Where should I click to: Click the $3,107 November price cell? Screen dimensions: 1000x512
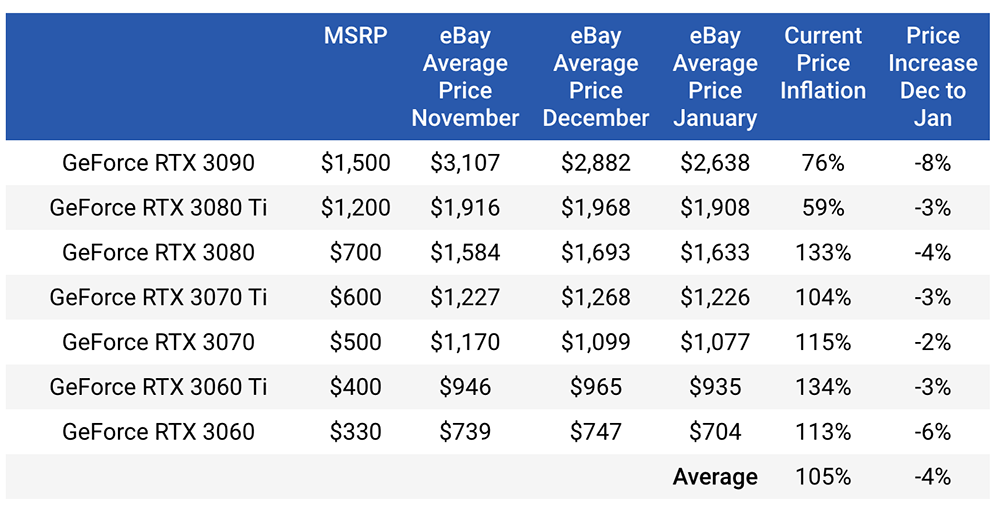click(465, 163)
